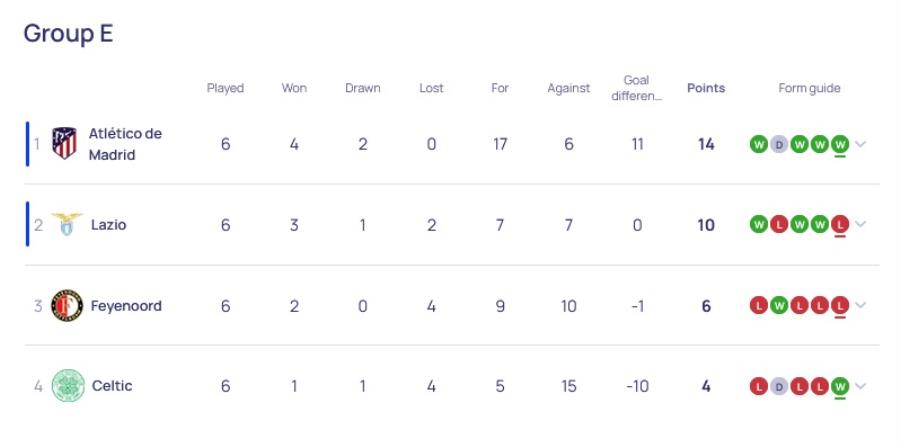Viewport: 900px width, 447px height.
Task: Click Atlético's grey draw form badge
Action: click(x=779, y=144)
